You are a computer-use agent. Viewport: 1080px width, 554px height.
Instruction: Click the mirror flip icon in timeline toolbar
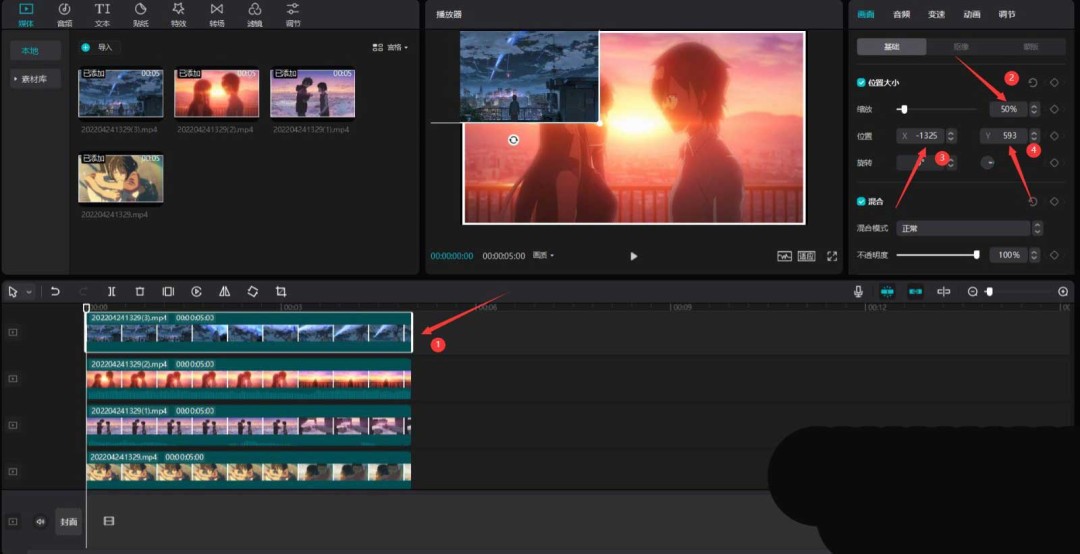[225, 291]
